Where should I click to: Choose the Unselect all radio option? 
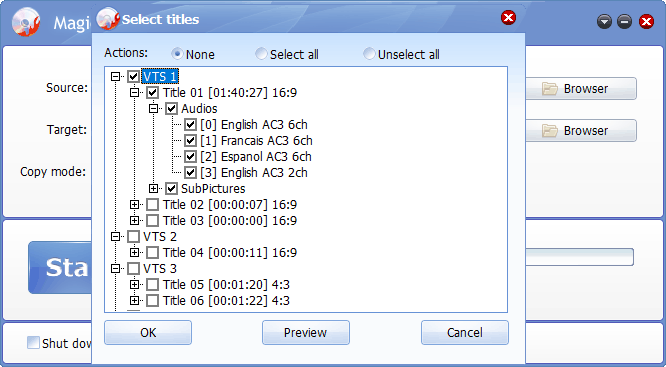coord(369,54)
